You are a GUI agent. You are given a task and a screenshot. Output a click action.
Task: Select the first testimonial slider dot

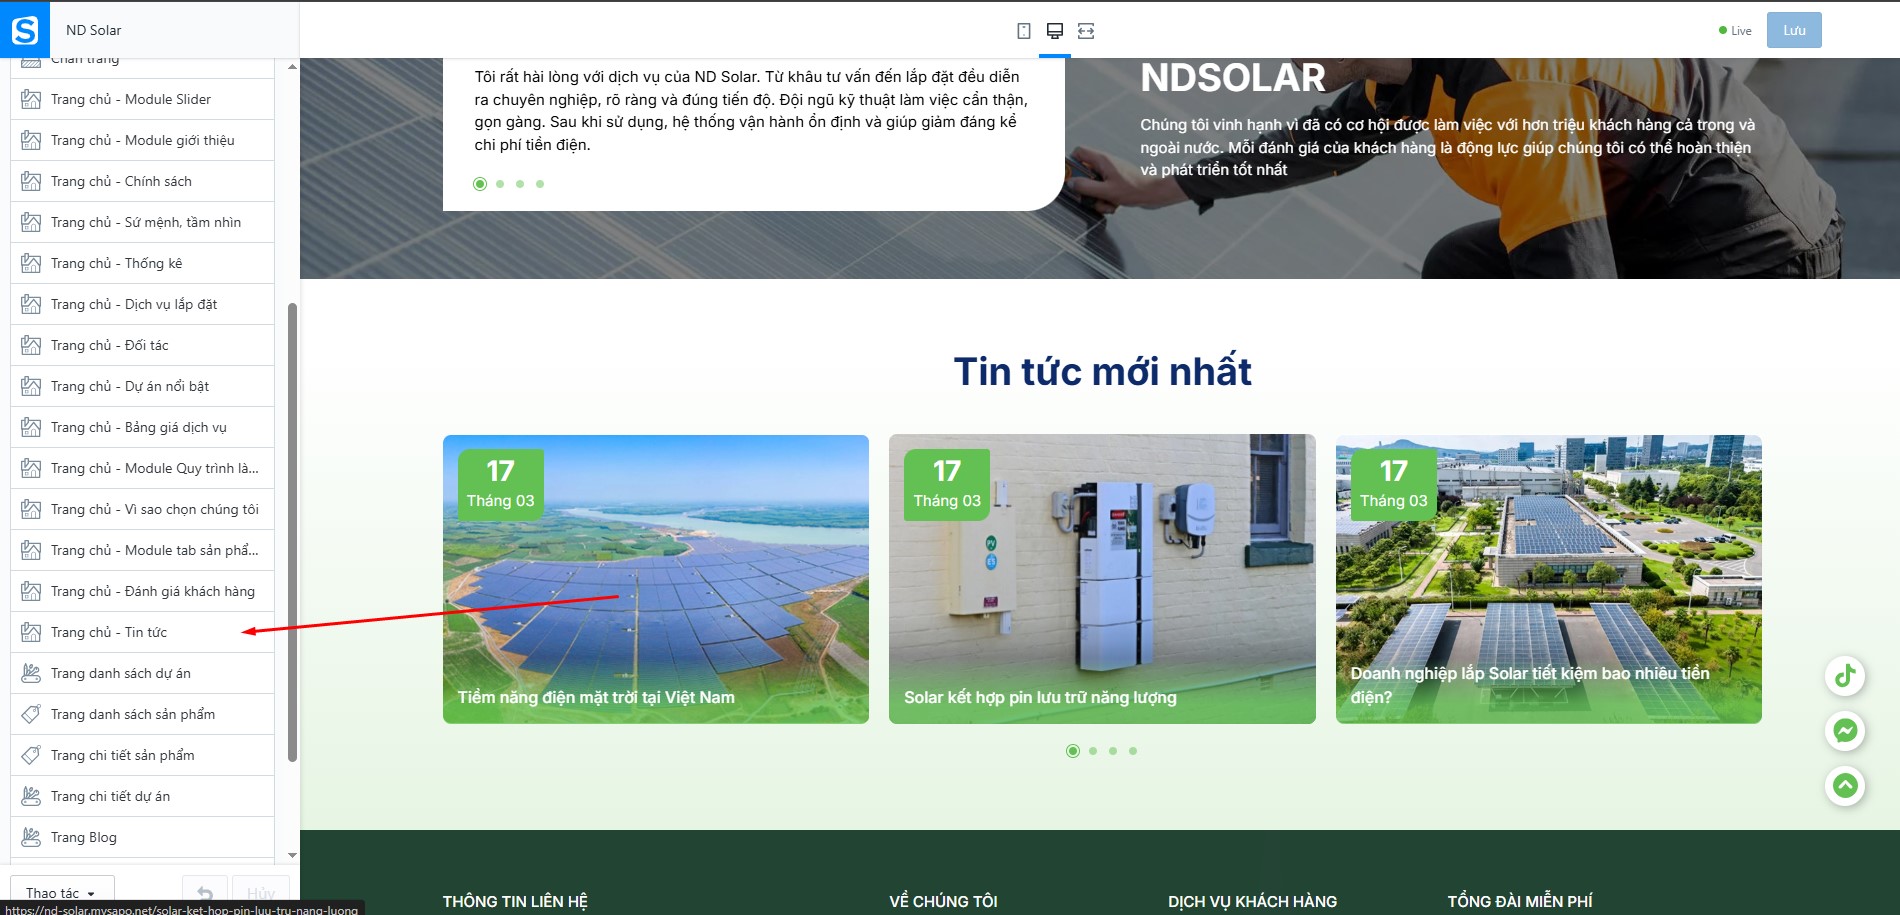click(x=480, y=184)
